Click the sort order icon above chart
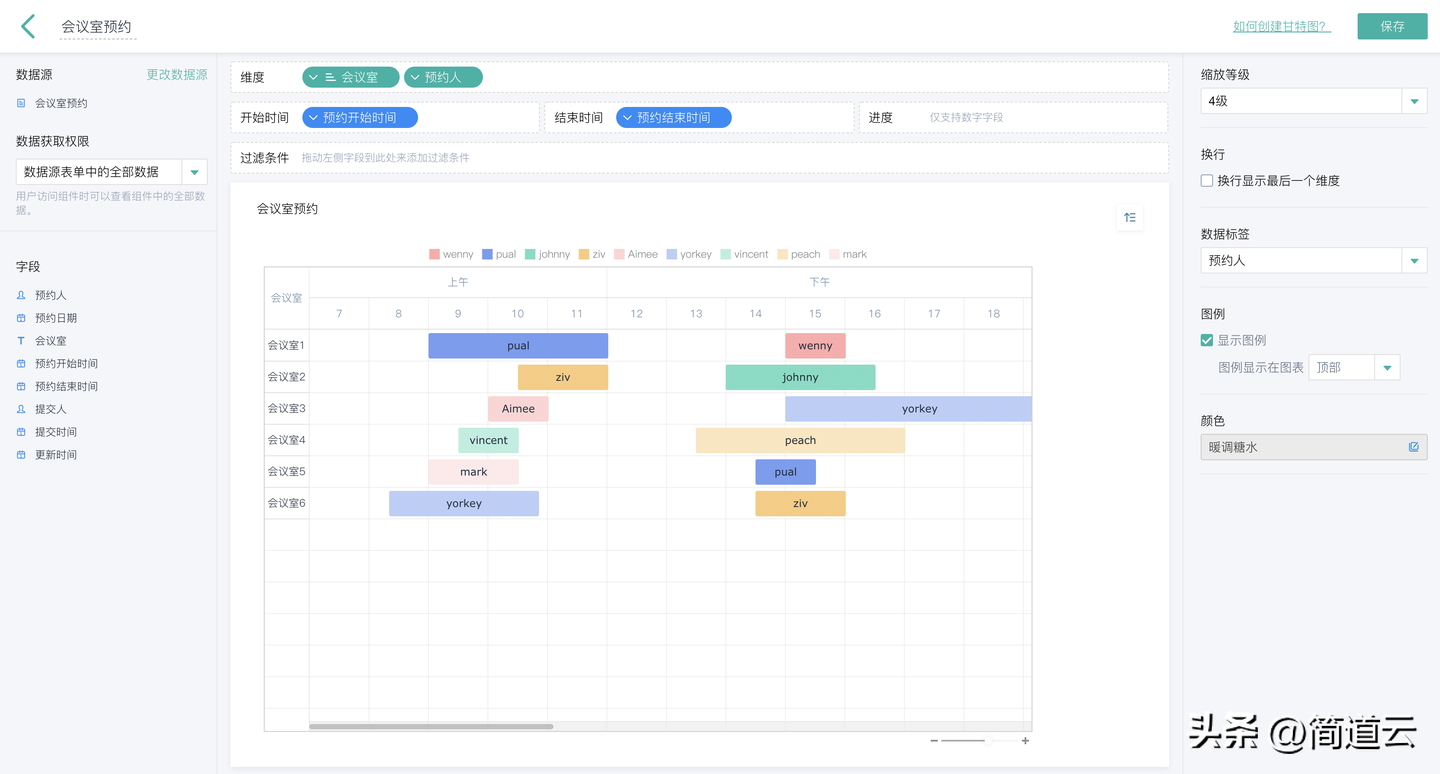Image resolution: width=1440 pixels, height=774 pixels. 1130,218
